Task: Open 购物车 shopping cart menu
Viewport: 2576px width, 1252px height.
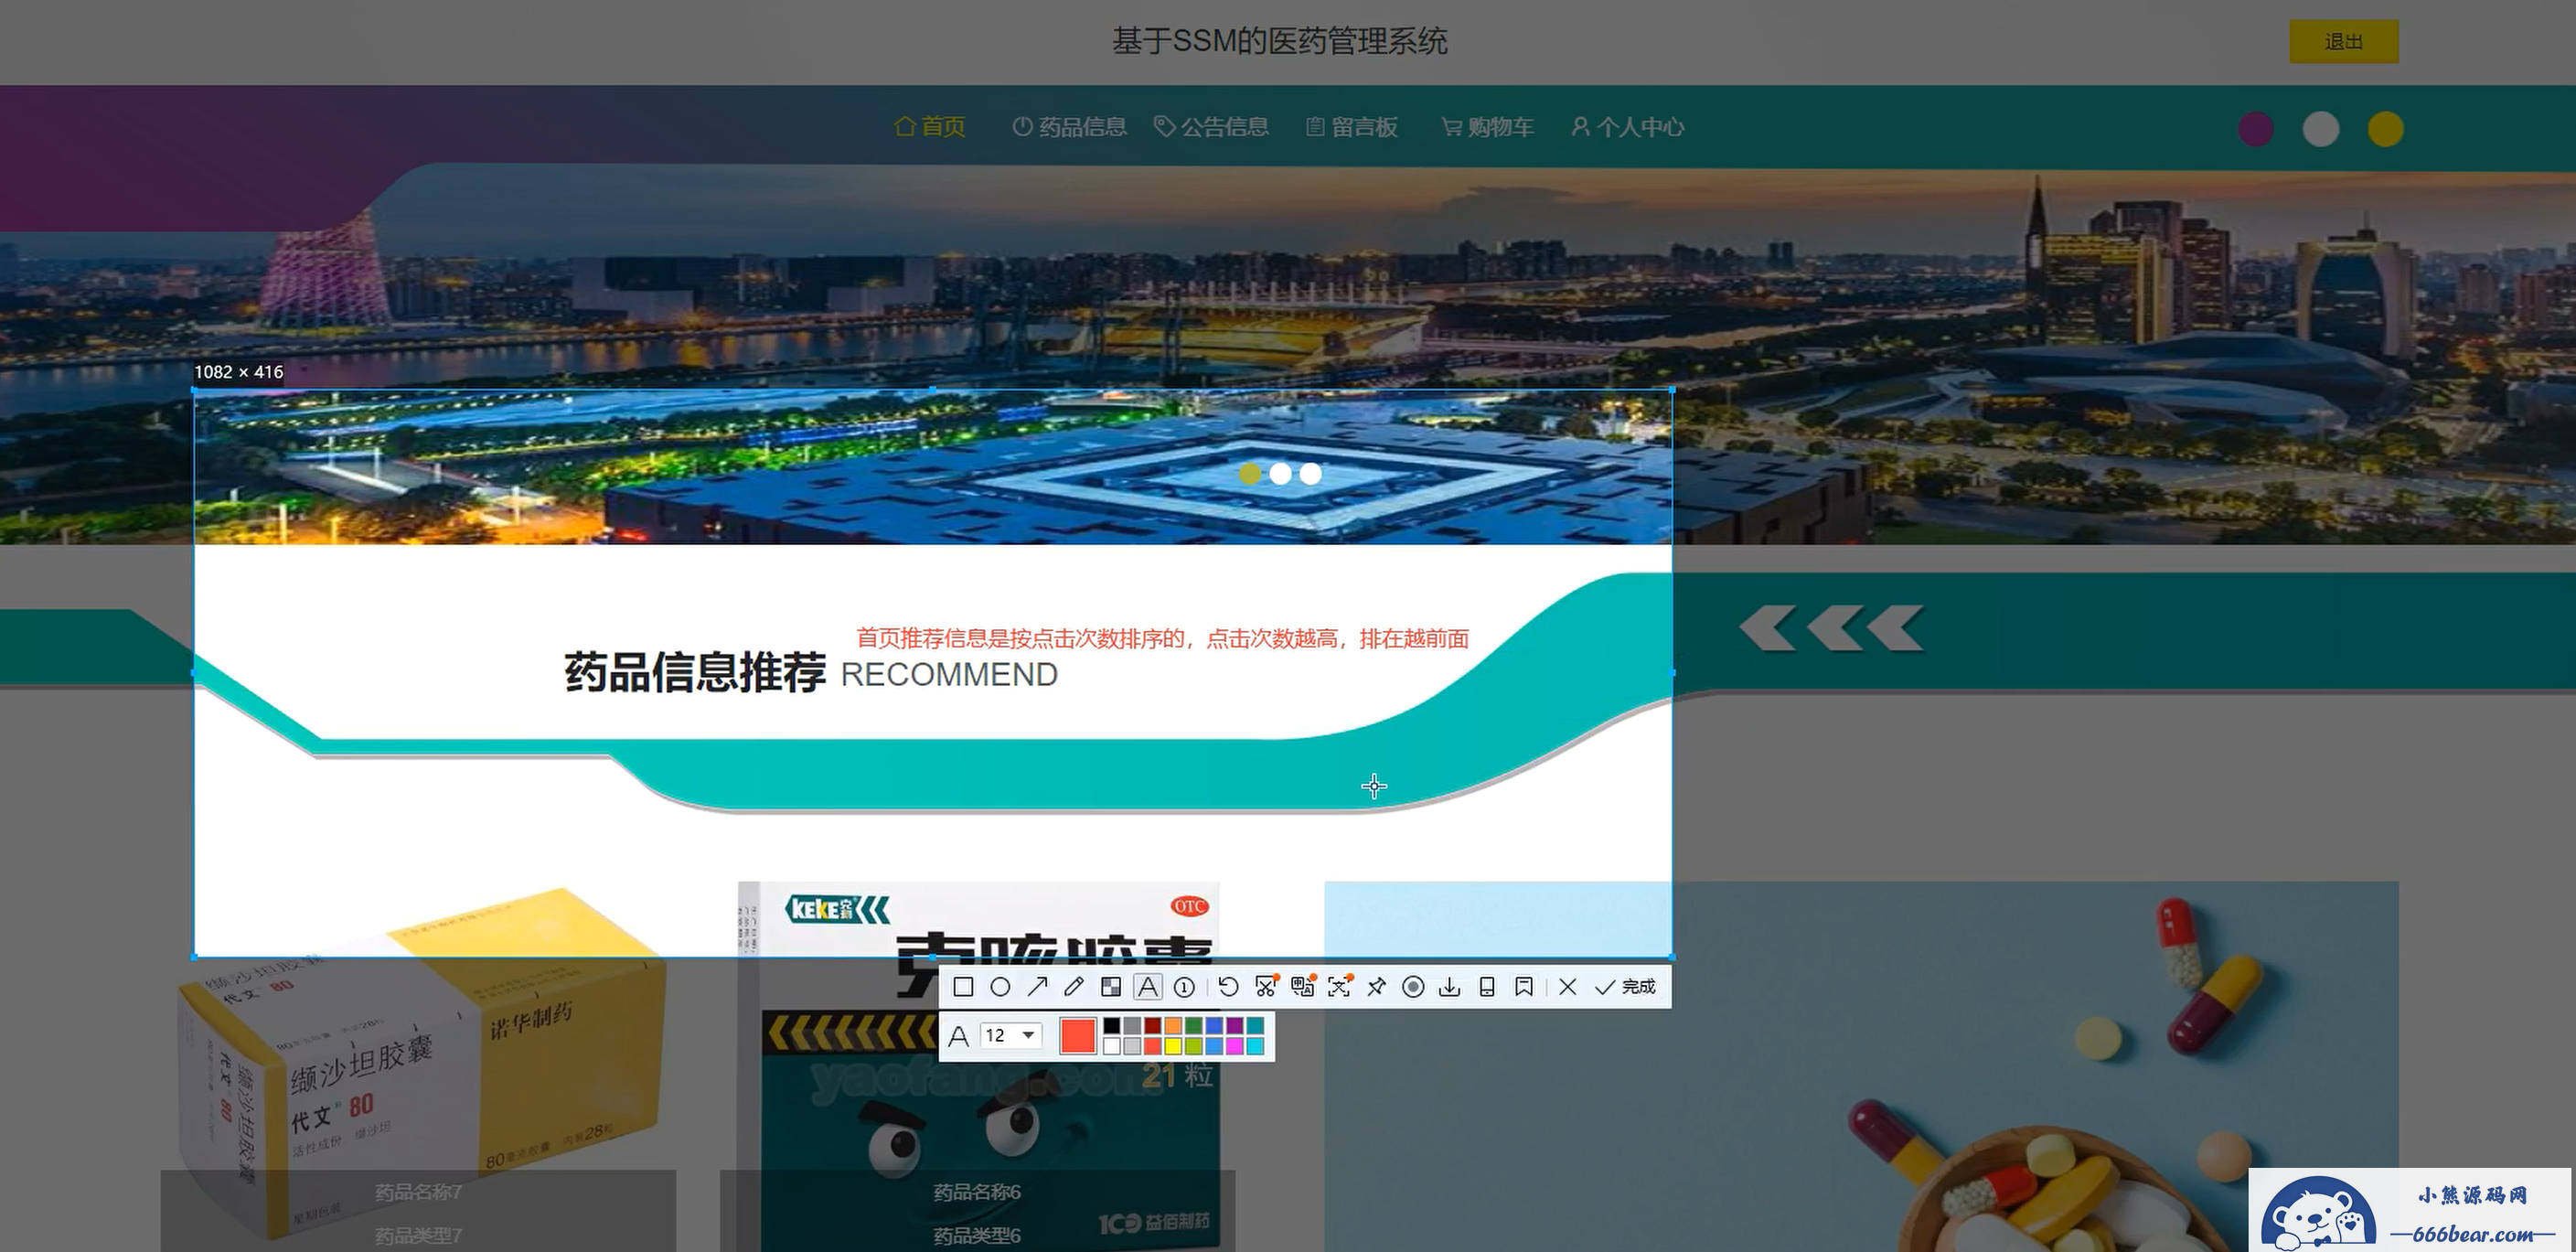Action: 1488,127
